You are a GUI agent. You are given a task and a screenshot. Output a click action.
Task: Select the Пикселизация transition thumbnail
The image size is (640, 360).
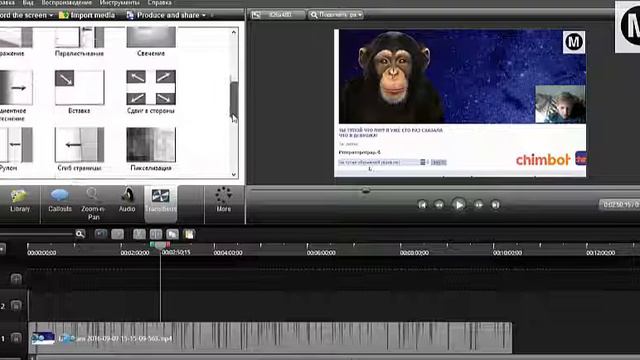[151, 145]
